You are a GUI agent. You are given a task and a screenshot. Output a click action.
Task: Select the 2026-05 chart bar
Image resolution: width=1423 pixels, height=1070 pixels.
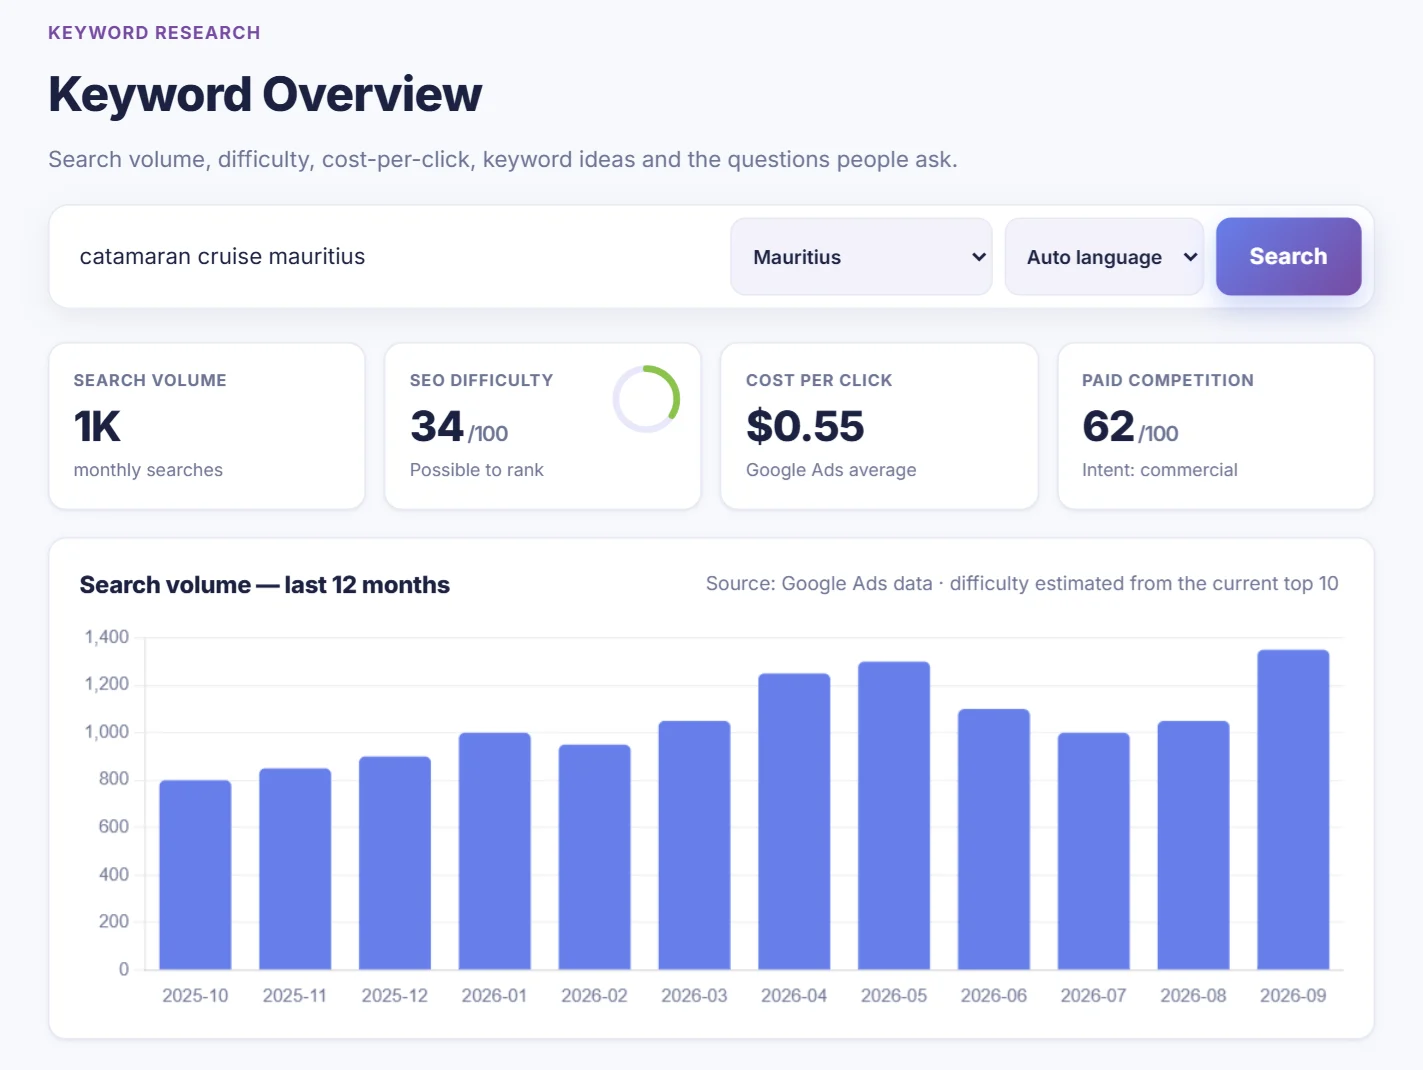click(894, 816)
